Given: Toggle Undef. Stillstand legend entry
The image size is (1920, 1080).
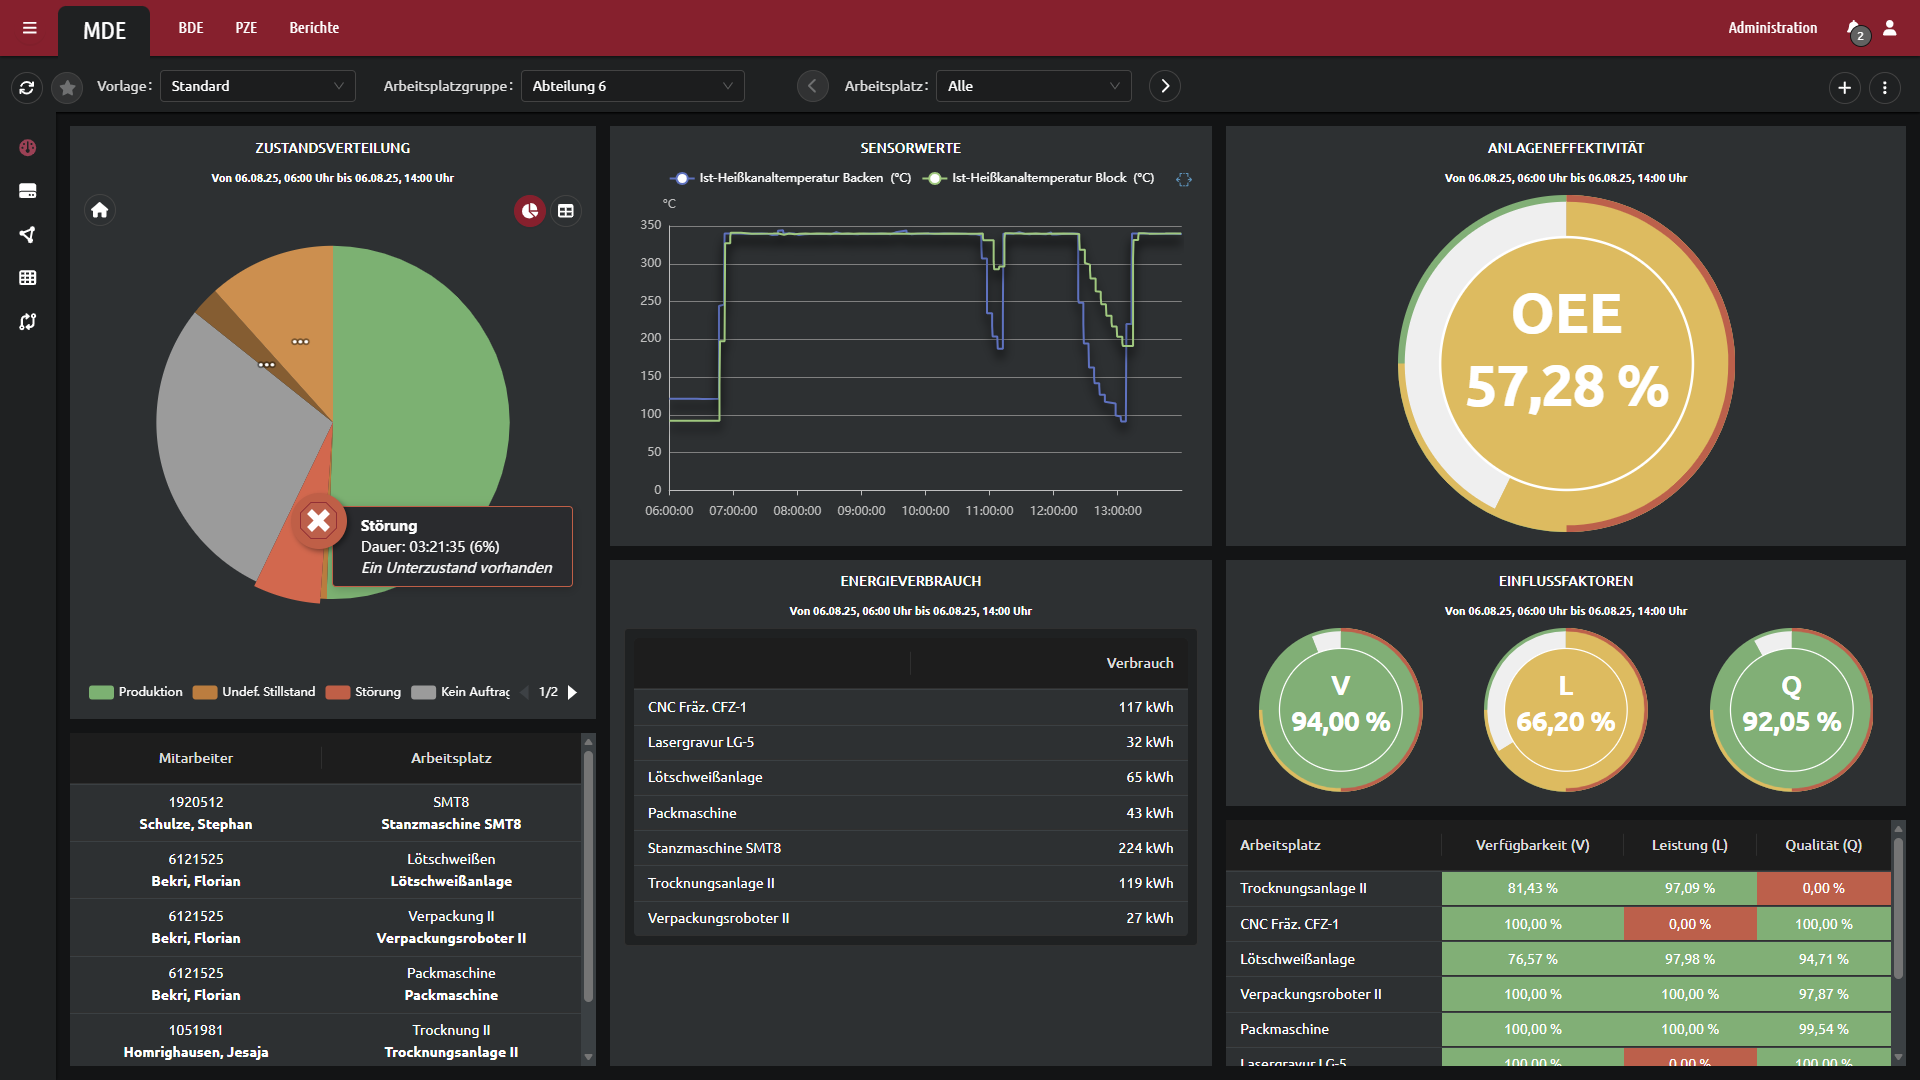Looking at the screenshot, I should [x=254, y=692].
